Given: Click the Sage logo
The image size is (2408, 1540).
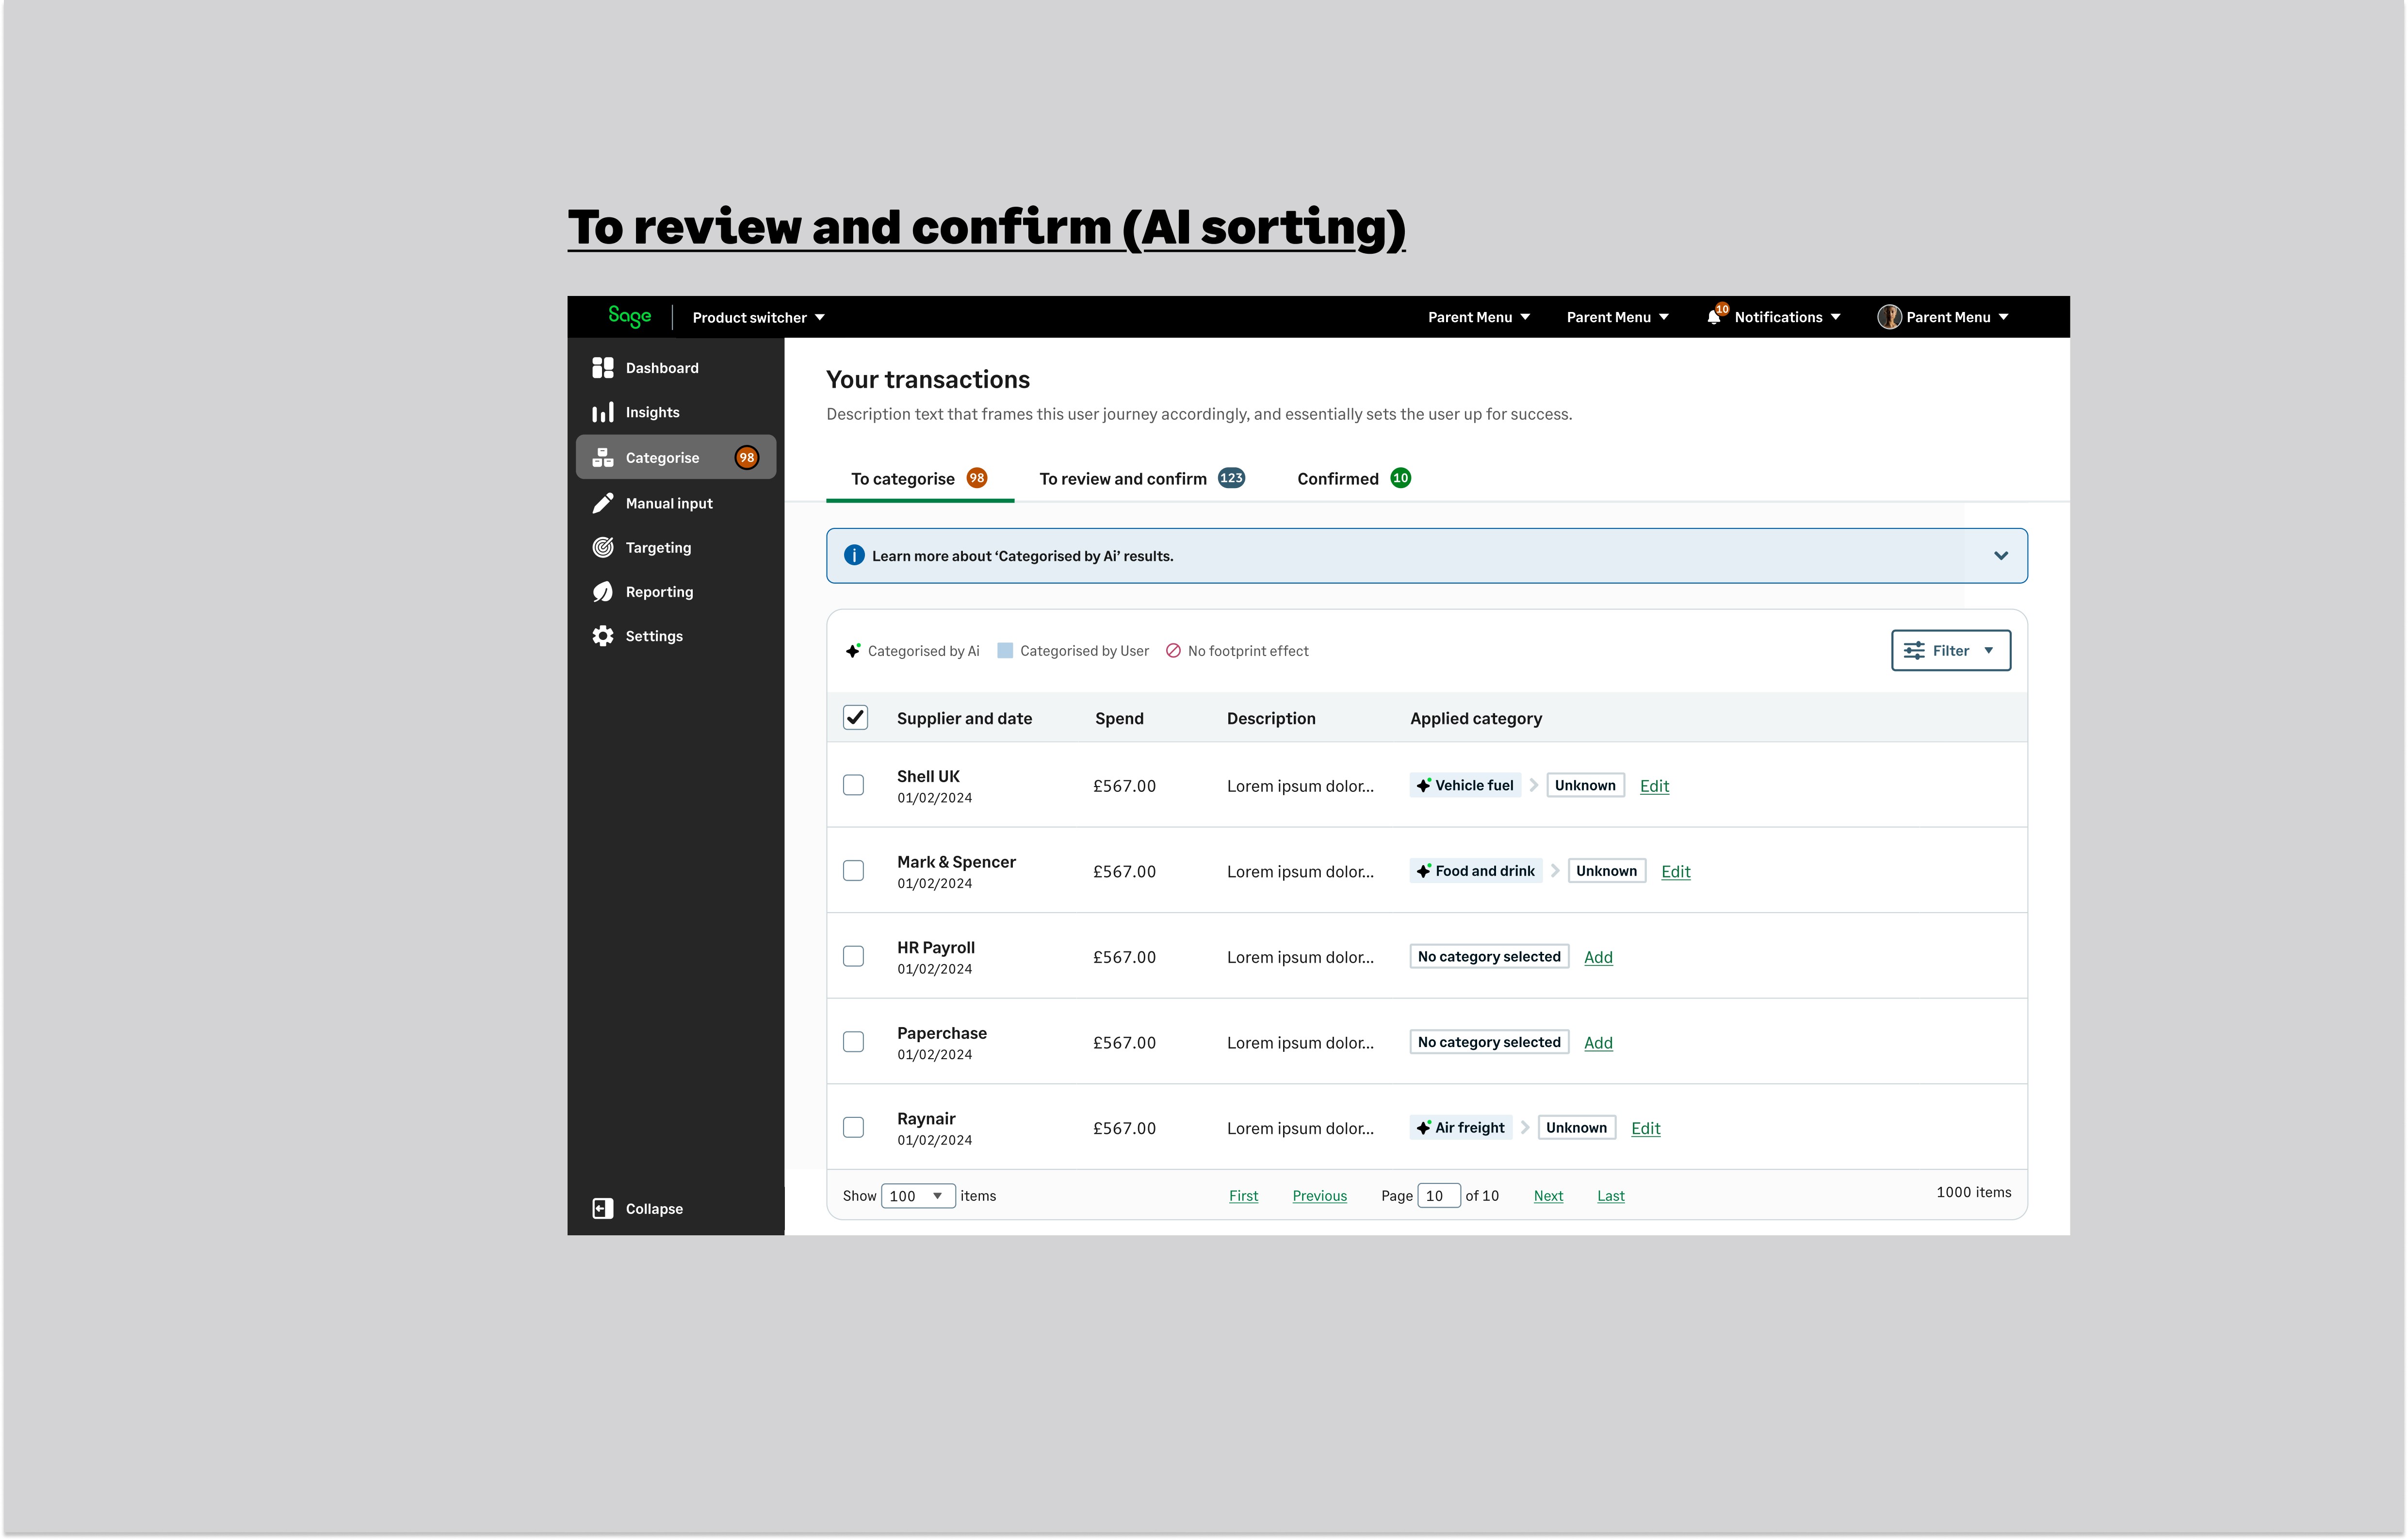Looking at the screenshot, I should pyautogui.click(x=629, y=316).
